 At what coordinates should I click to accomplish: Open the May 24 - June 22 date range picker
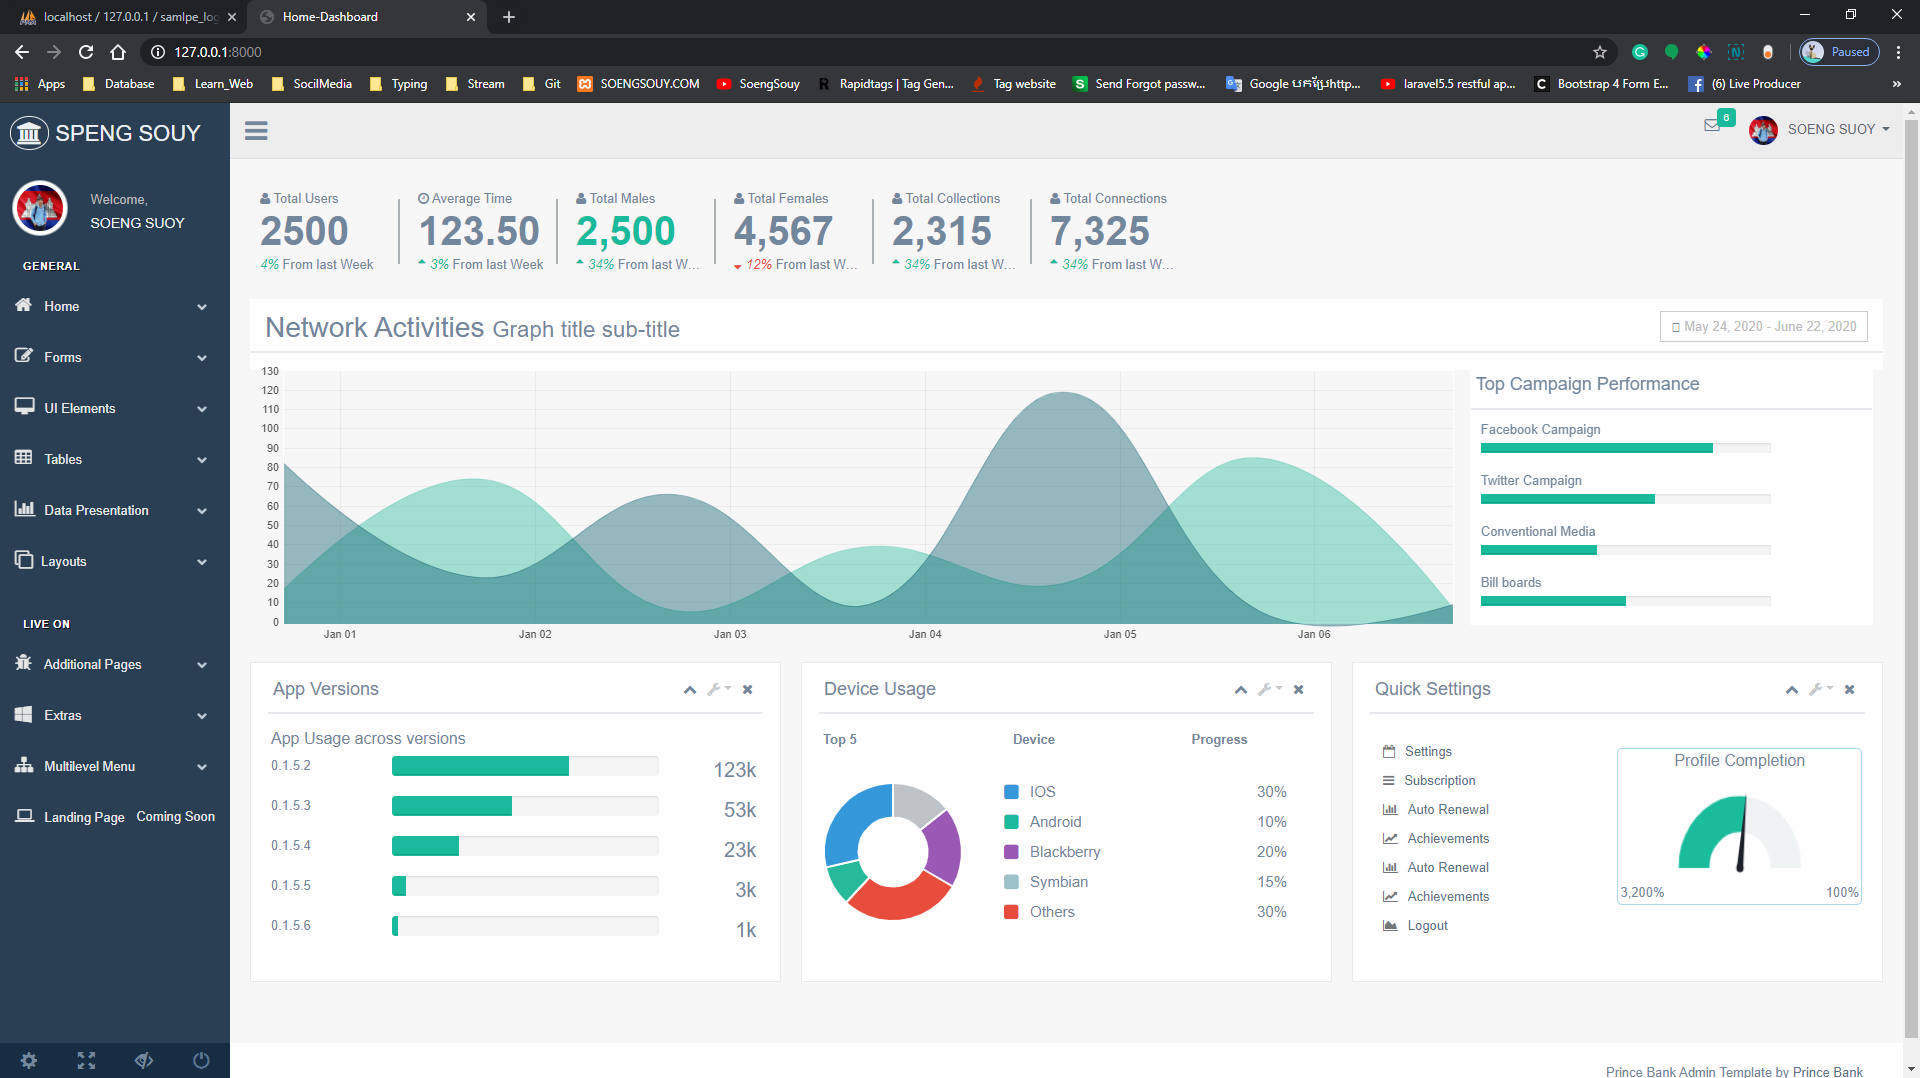(1763, 326)
